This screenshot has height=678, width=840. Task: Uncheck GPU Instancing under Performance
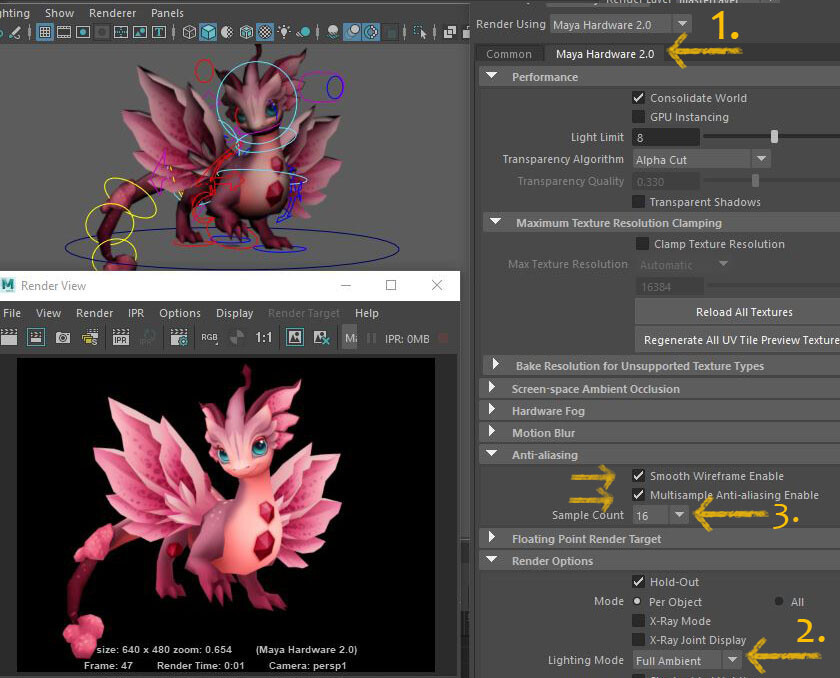tap(637, 117)
